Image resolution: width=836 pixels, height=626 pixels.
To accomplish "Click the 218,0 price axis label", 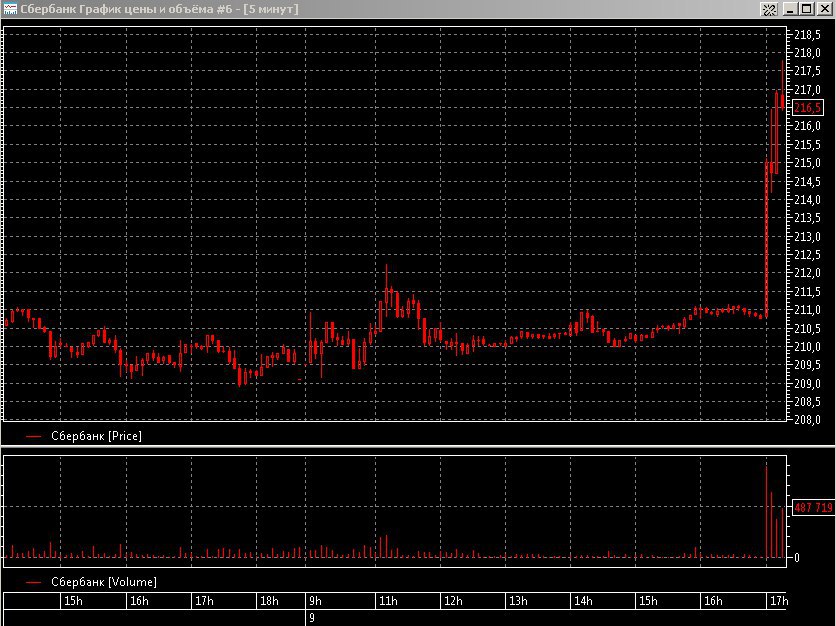I will [807, 53].
